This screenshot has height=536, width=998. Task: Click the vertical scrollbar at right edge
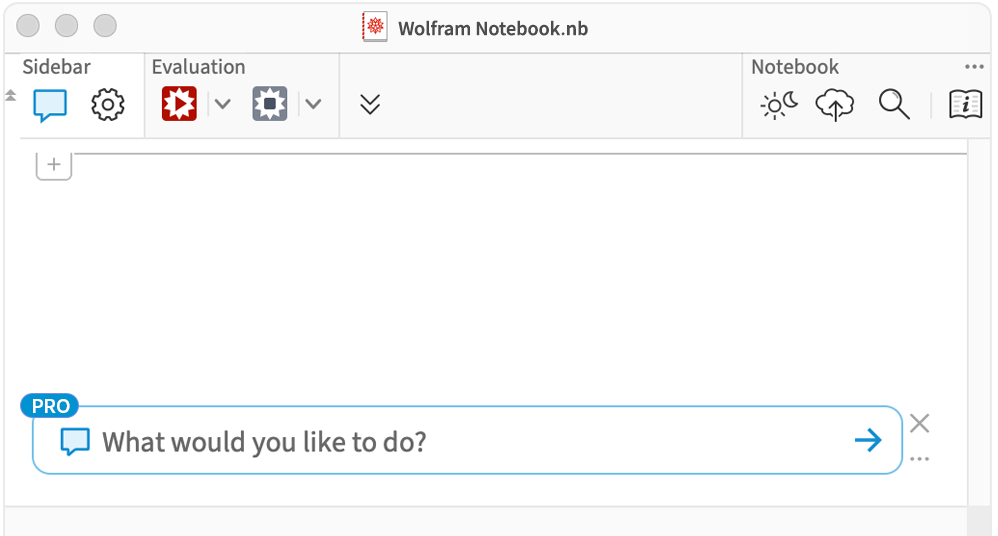point(979,325)
